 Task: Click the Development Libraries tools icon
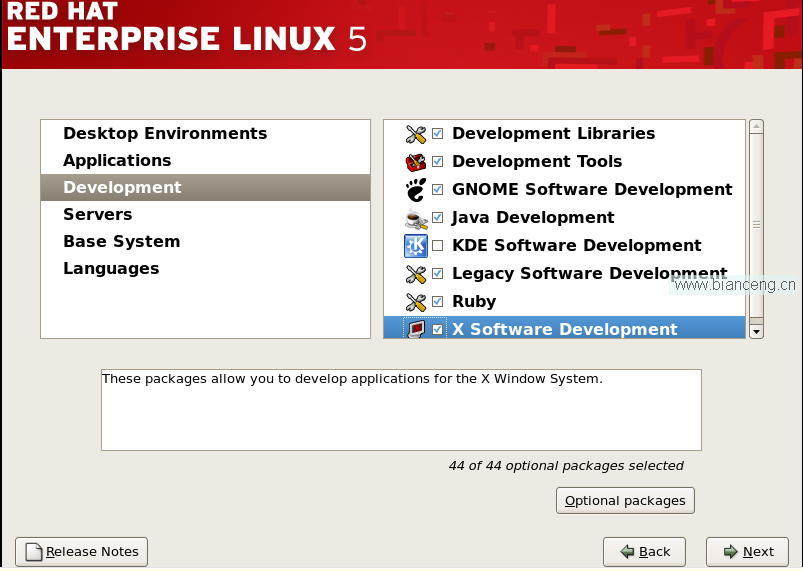tap(415, 134)
